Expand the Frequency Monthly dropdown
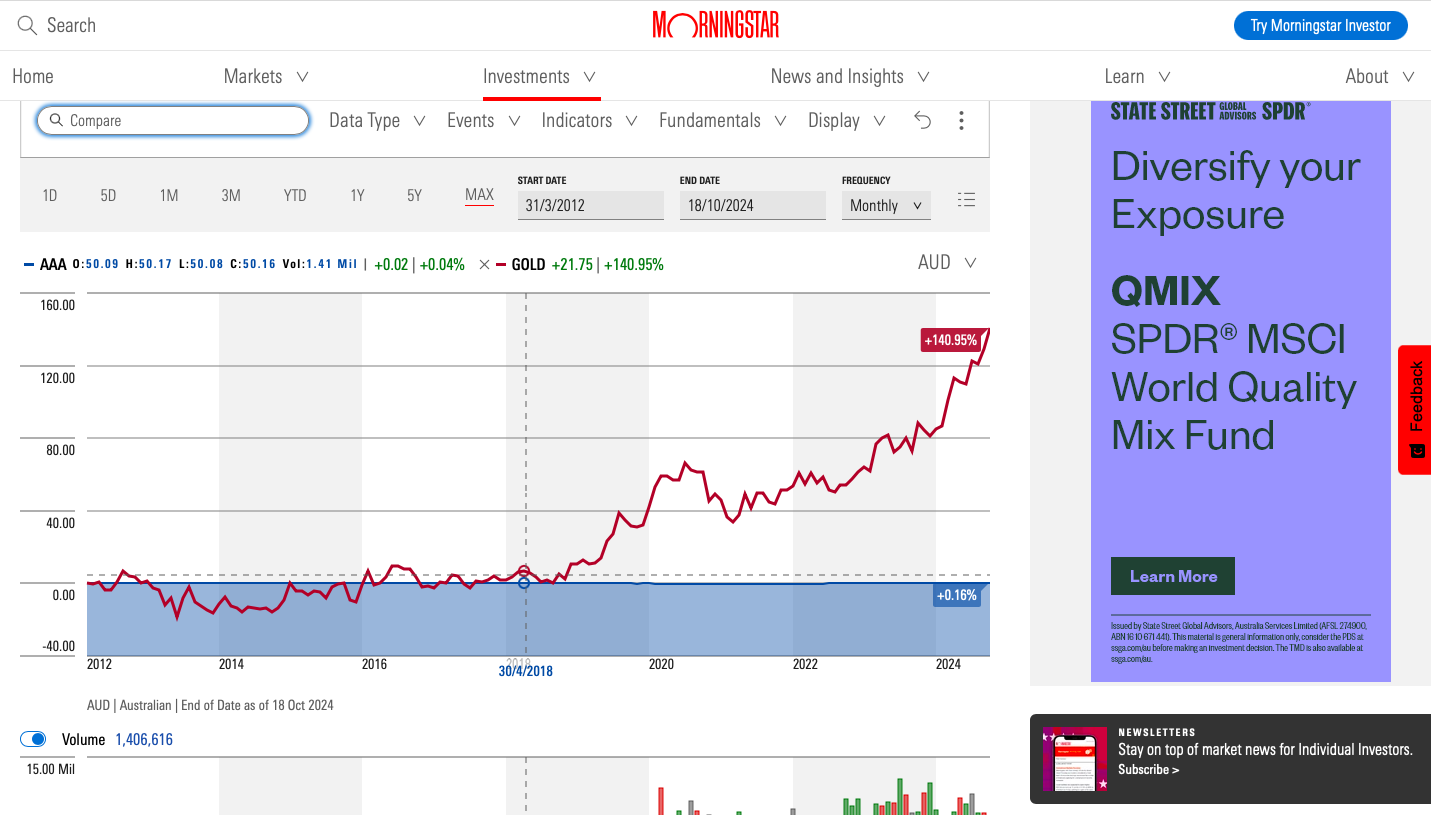 [886, 205]
